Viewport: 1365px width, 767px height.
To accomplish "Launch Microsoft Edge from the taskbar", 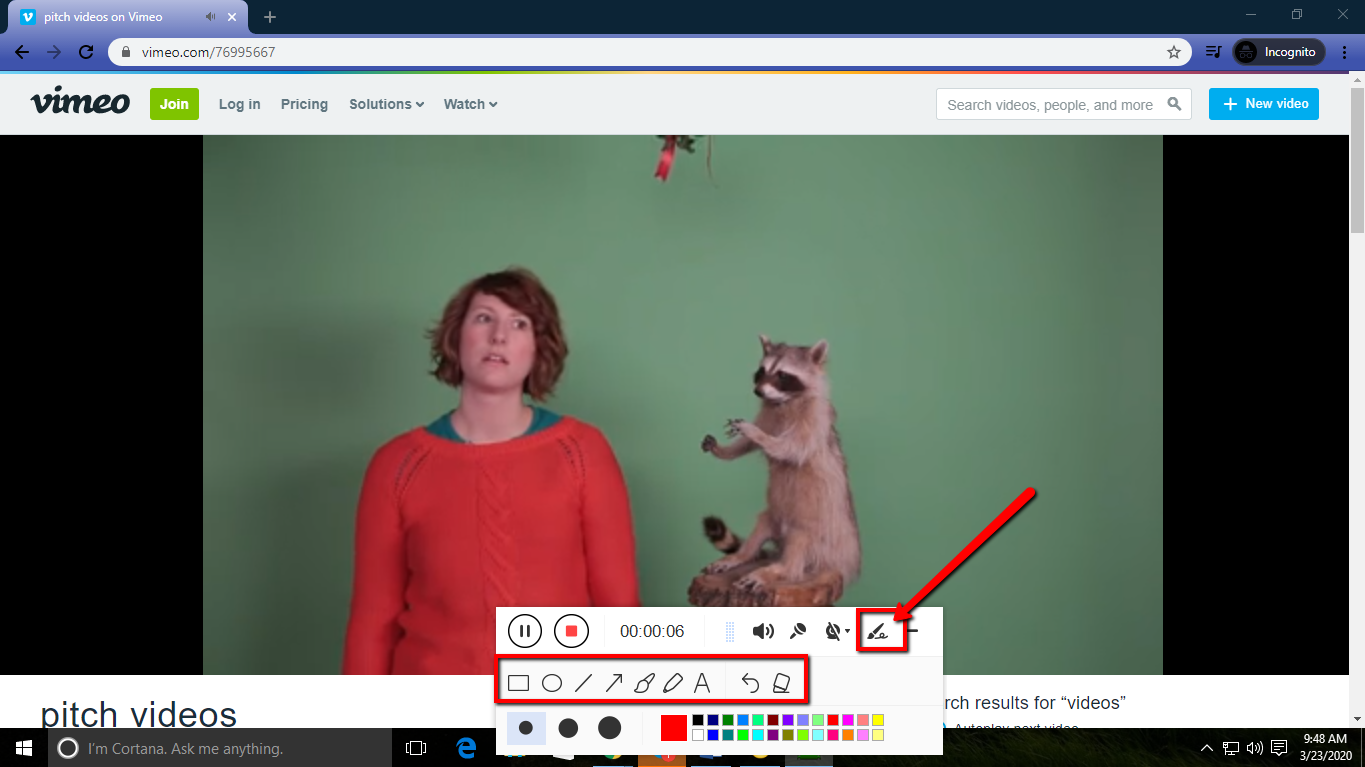I will pos(466,748).
